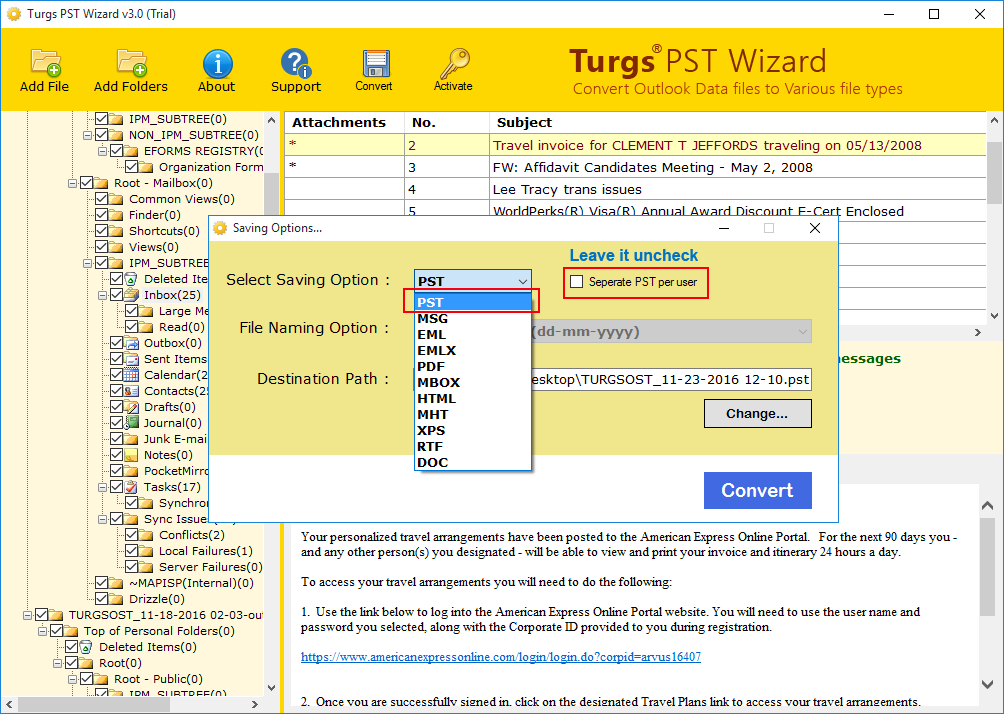Open the americanexpressonline.com login link
This screenshot has height=714, width=1004.
pos(501,657)
